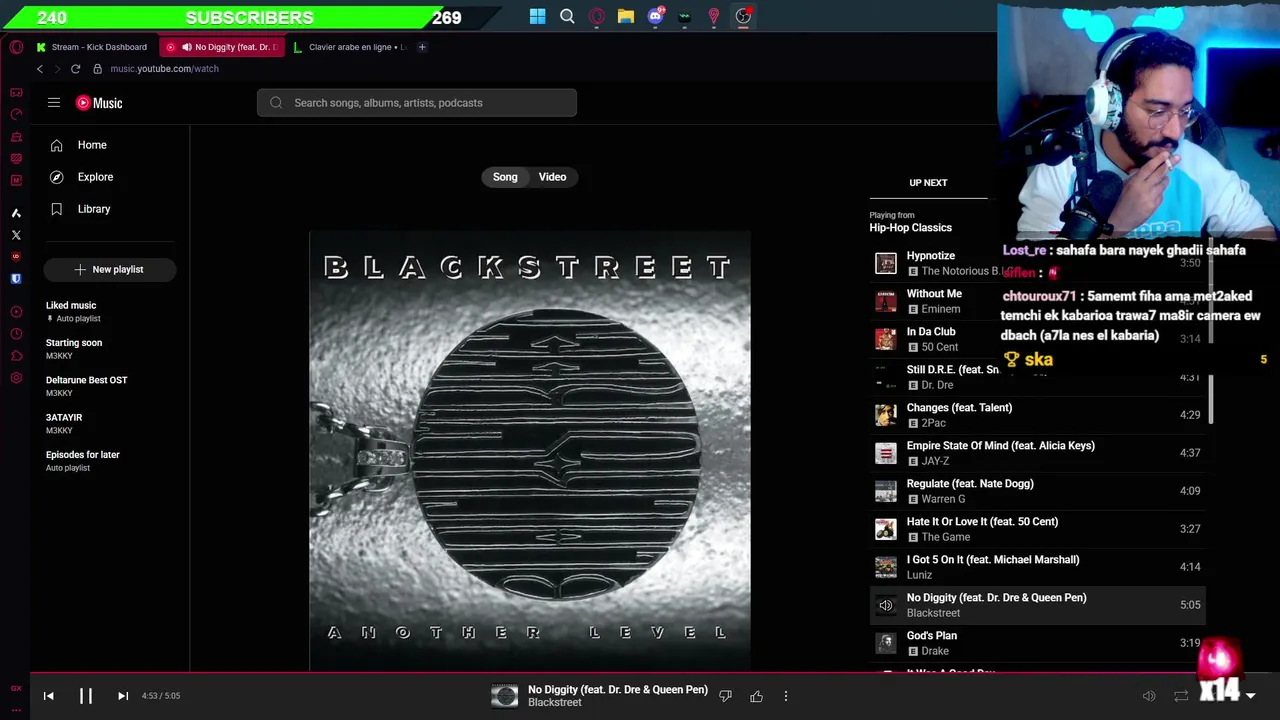Select the currently playing No Diggity queue row
This screenshot has height=720, width=1280.
pyautogui.click(x=1037, y=605)
